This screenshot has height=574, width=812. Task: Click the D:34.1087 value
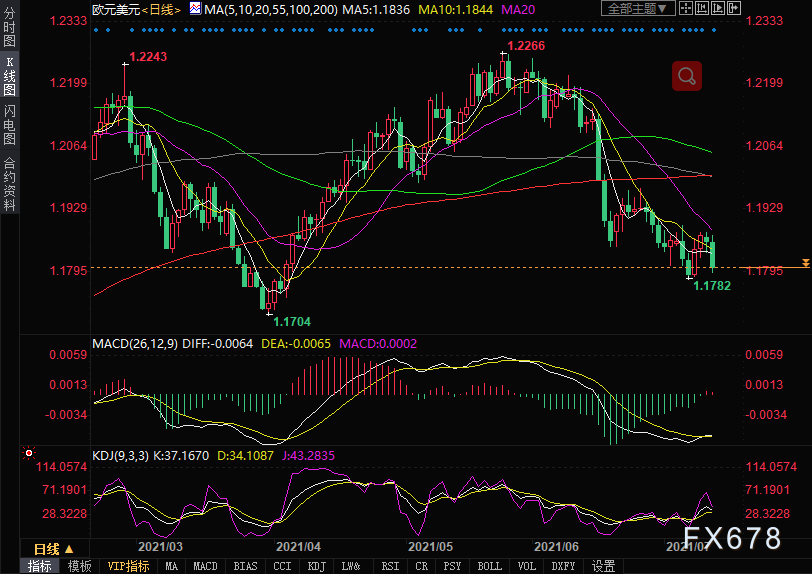245,456
